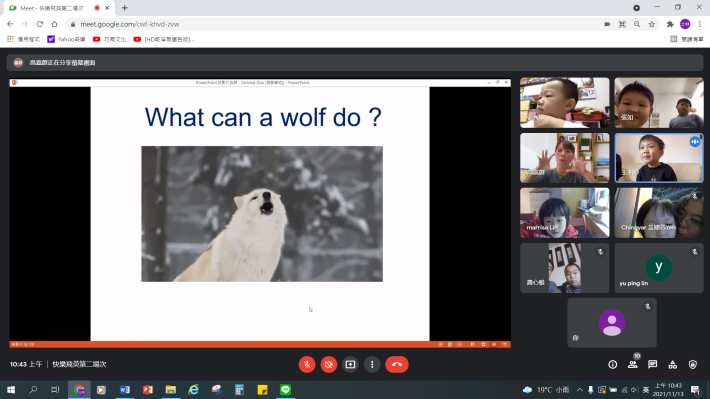The image size is (710, 399).
Task: Switch to Word from the taskbar
Action: pos(125,389)
